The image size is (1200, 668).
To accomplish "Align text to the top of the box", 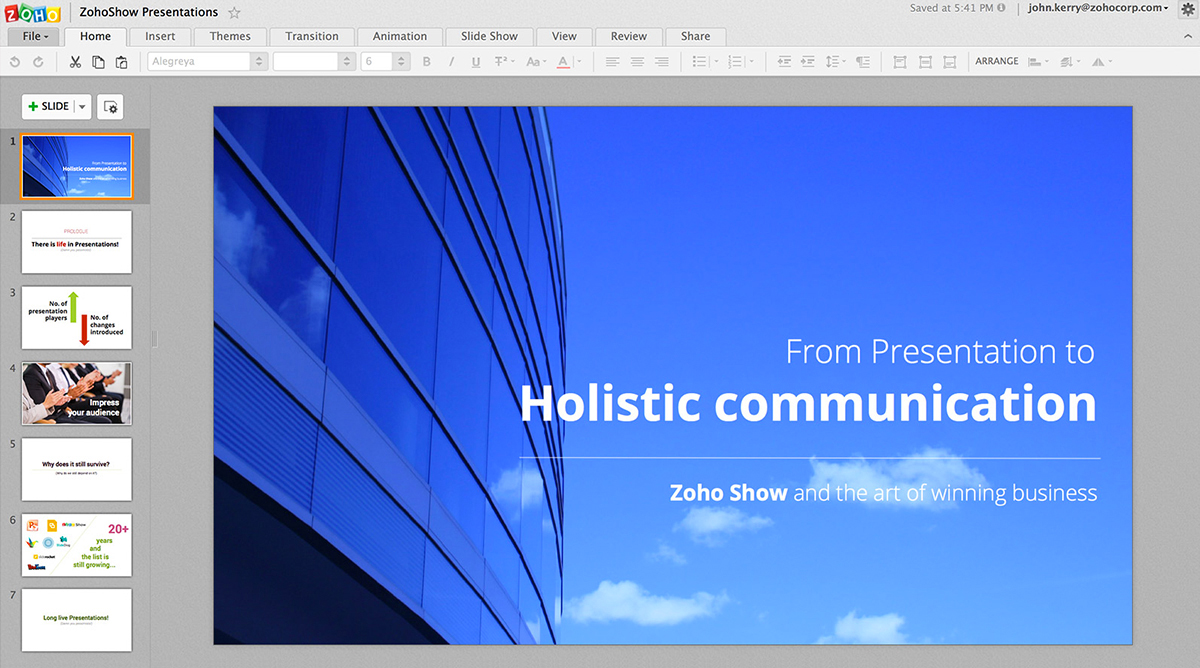I will 900,62.
